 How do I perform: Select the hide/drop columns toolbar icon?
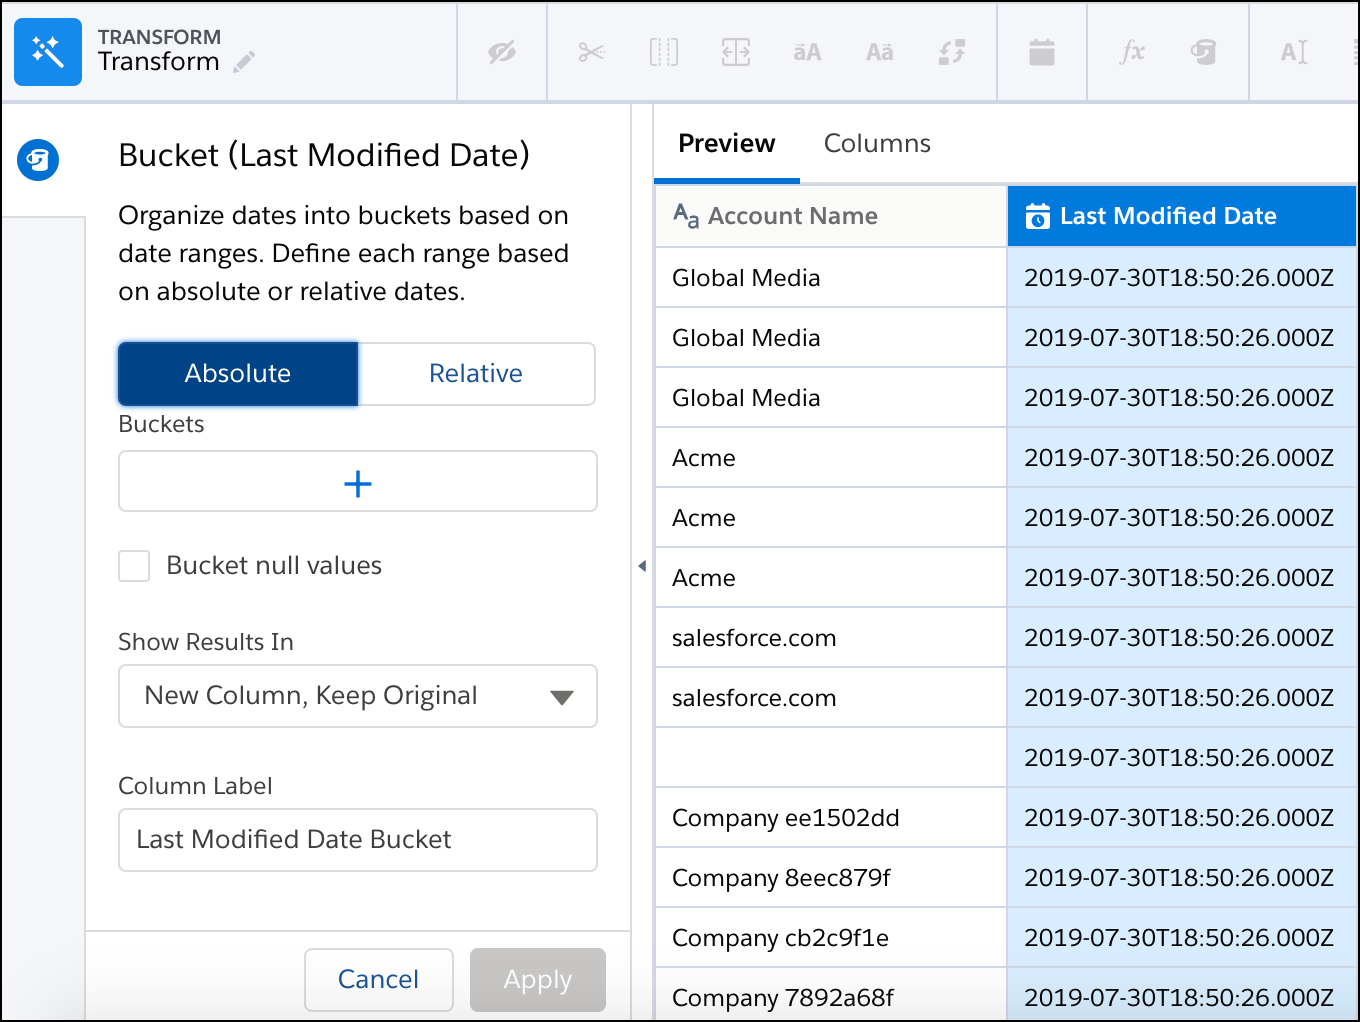(501, 52)
